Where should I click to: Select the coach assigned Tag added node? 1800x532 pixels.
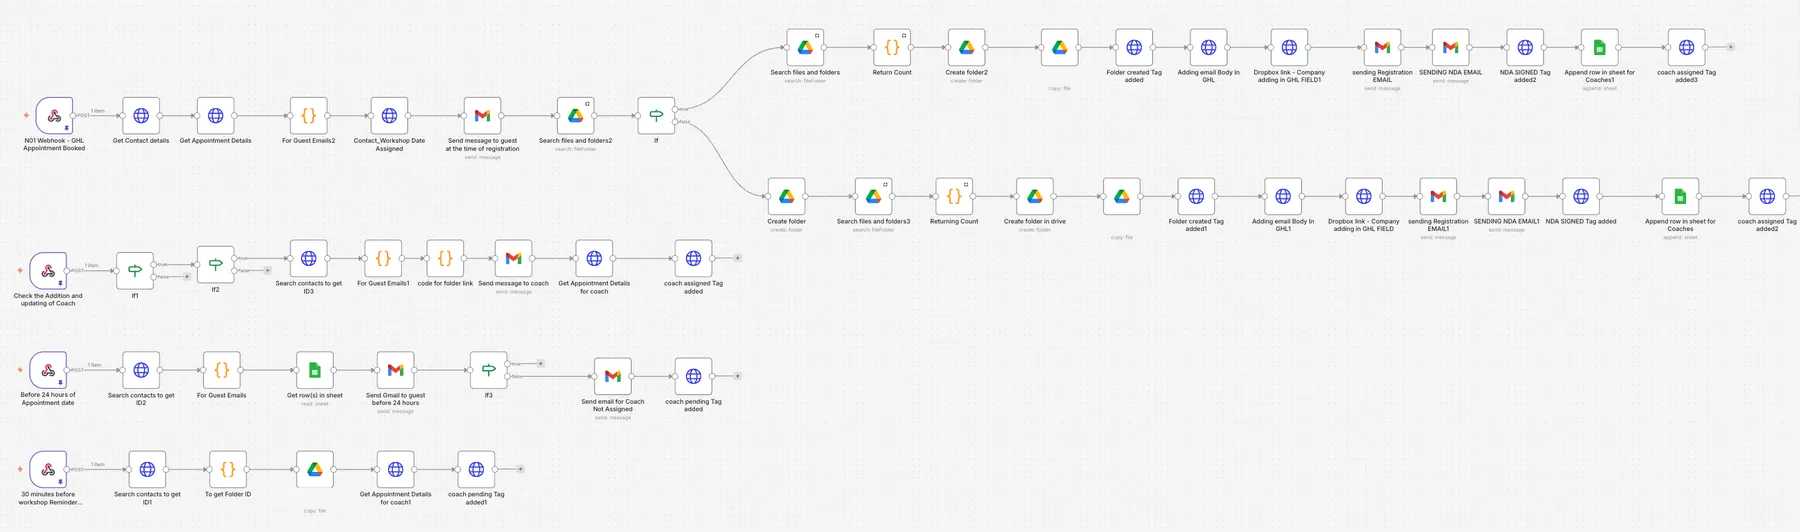(x=693, y=259)
